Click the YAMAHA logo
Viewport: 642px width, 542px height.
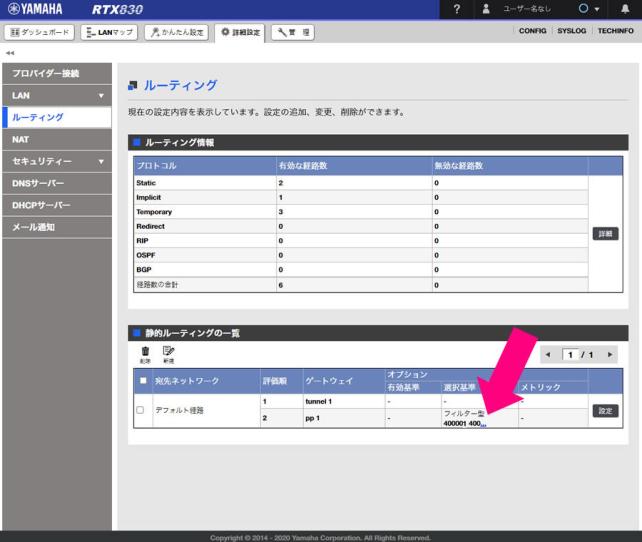[x=35, y=9]
